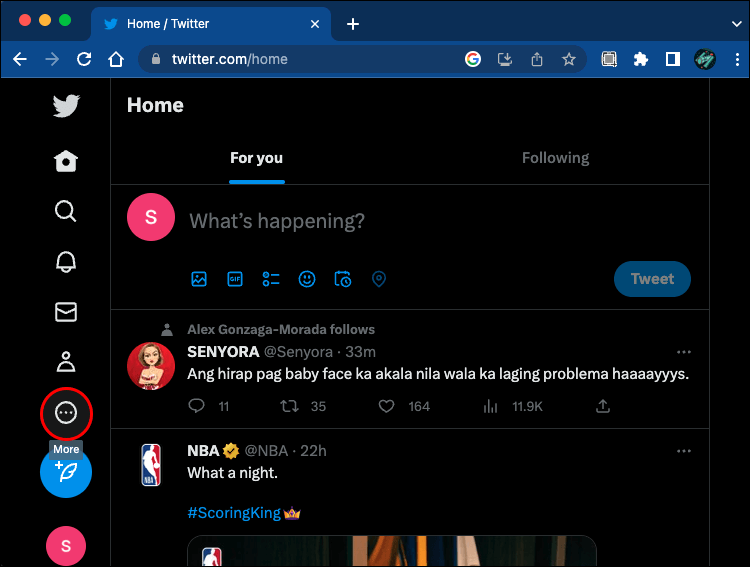Open the Extensions puzzle icon

click(640, 59)
